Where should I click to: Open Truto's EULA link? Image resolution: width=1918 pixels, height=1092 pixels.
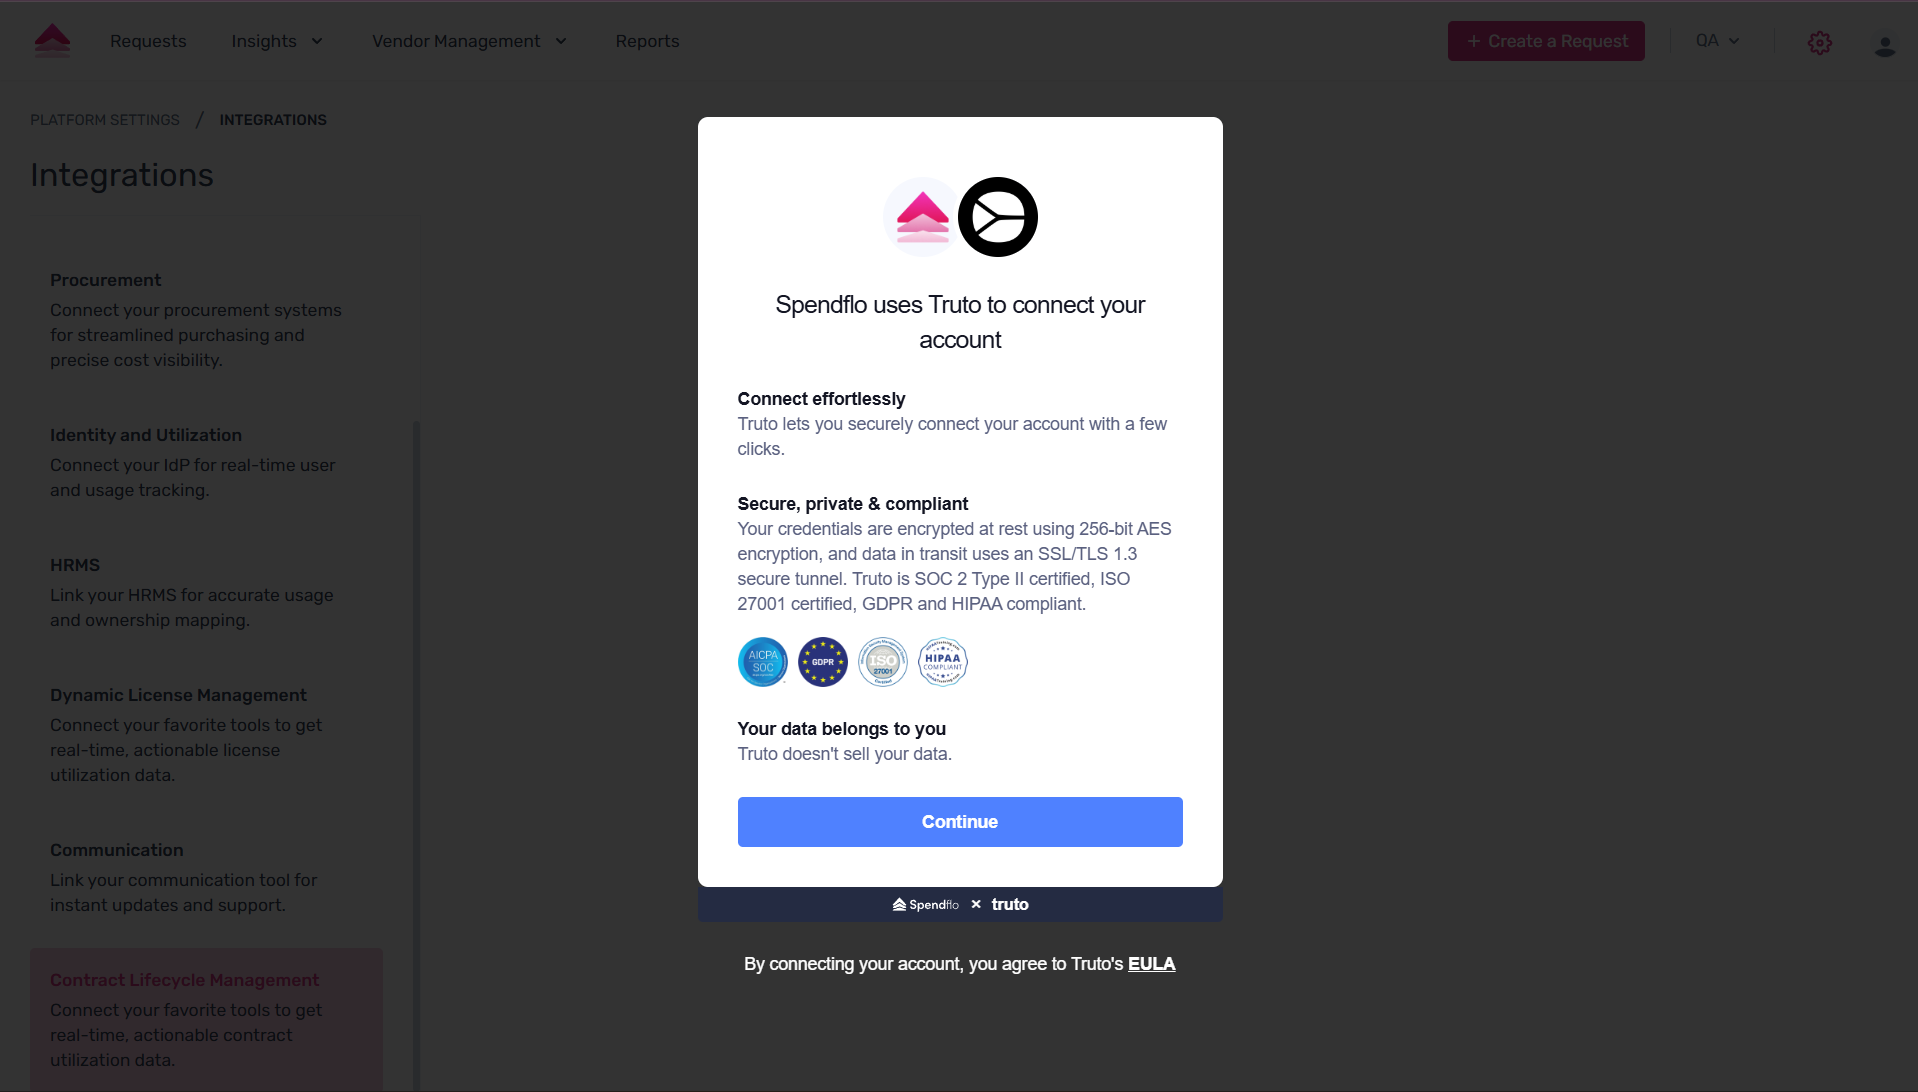click(1151, 964)
